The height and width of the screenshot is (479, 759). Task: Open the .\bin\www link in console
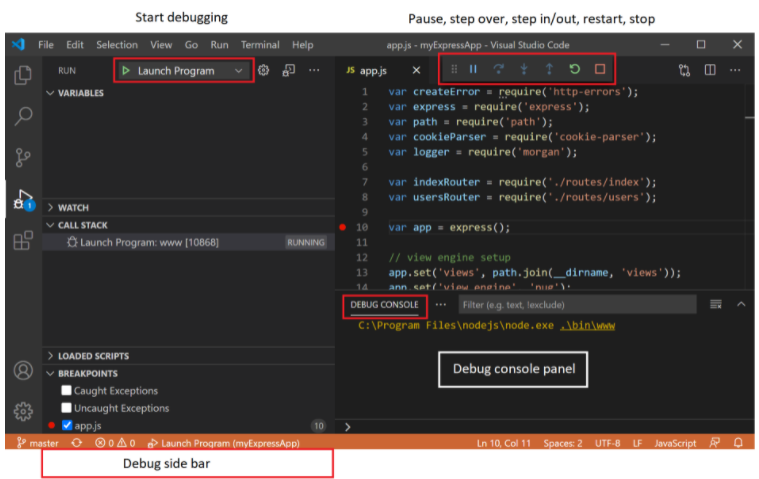pyautogui.click(x=587, y=326)
